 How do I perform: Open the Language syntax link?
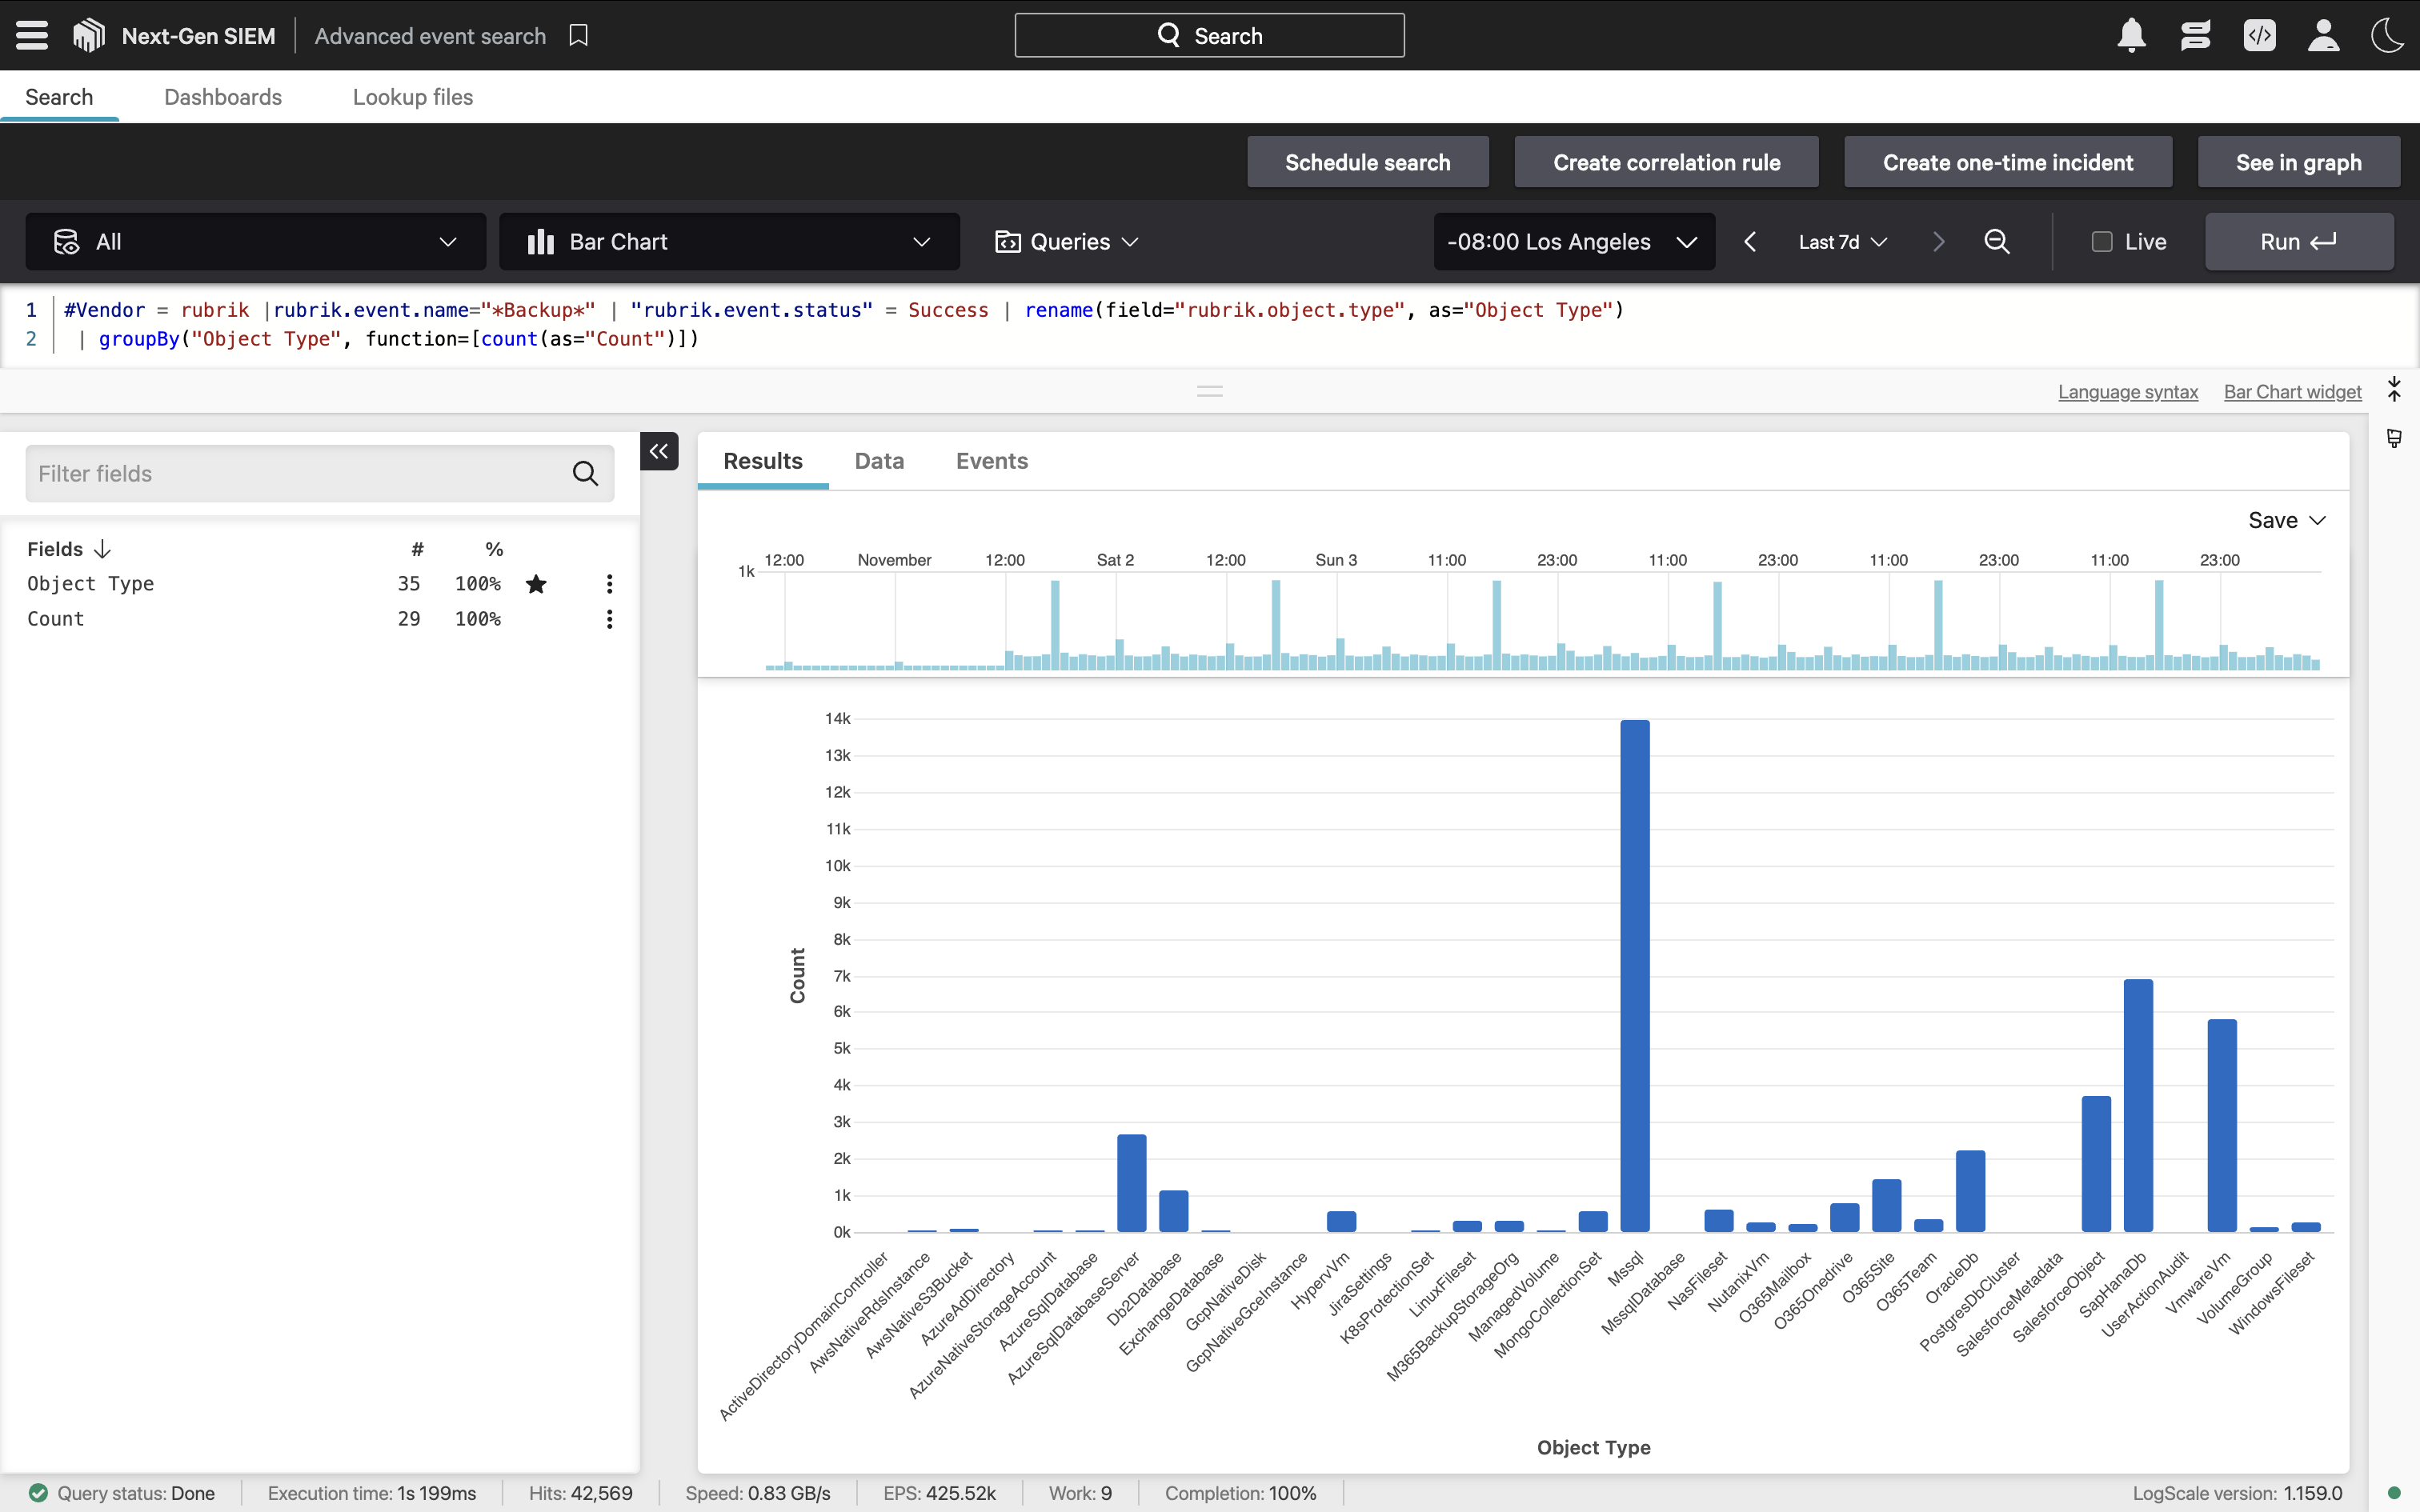(x=2127, y=392)
